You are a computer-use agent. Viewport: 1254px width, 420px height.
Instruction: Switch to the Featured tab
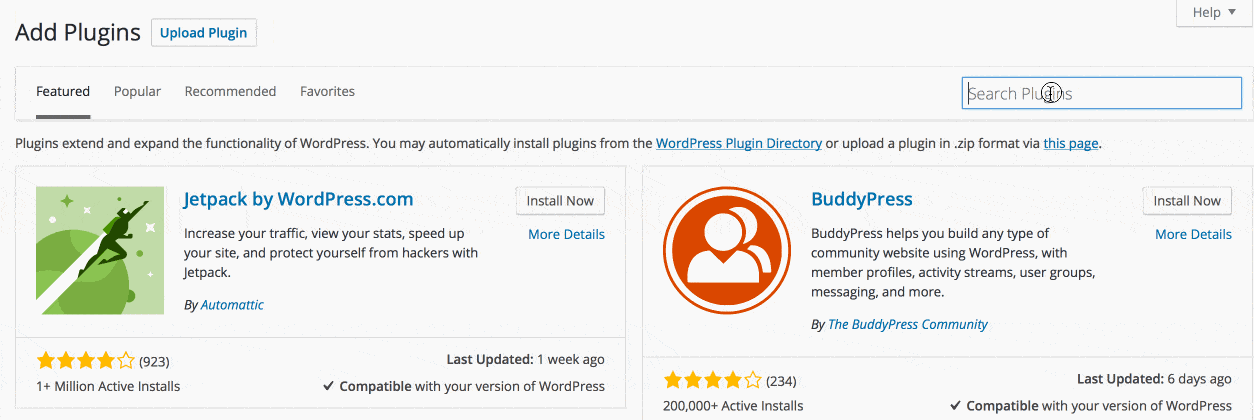[x=63, y=91]
